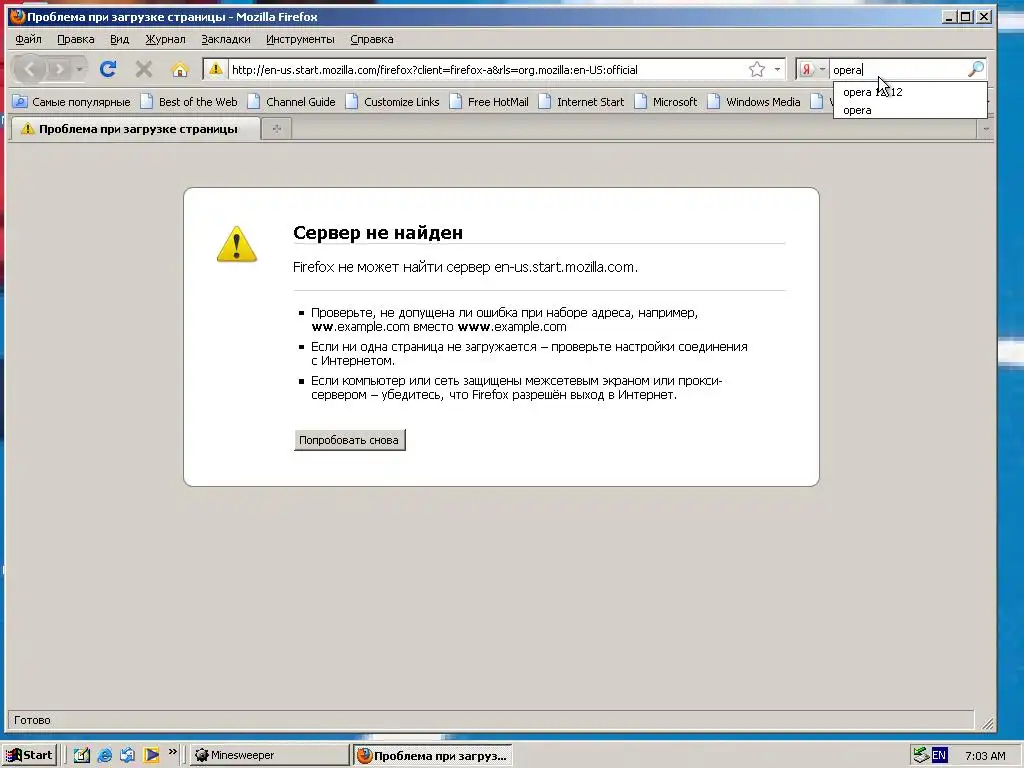
Task: Reload the page with the blue refresh icon
Action: 108,69
